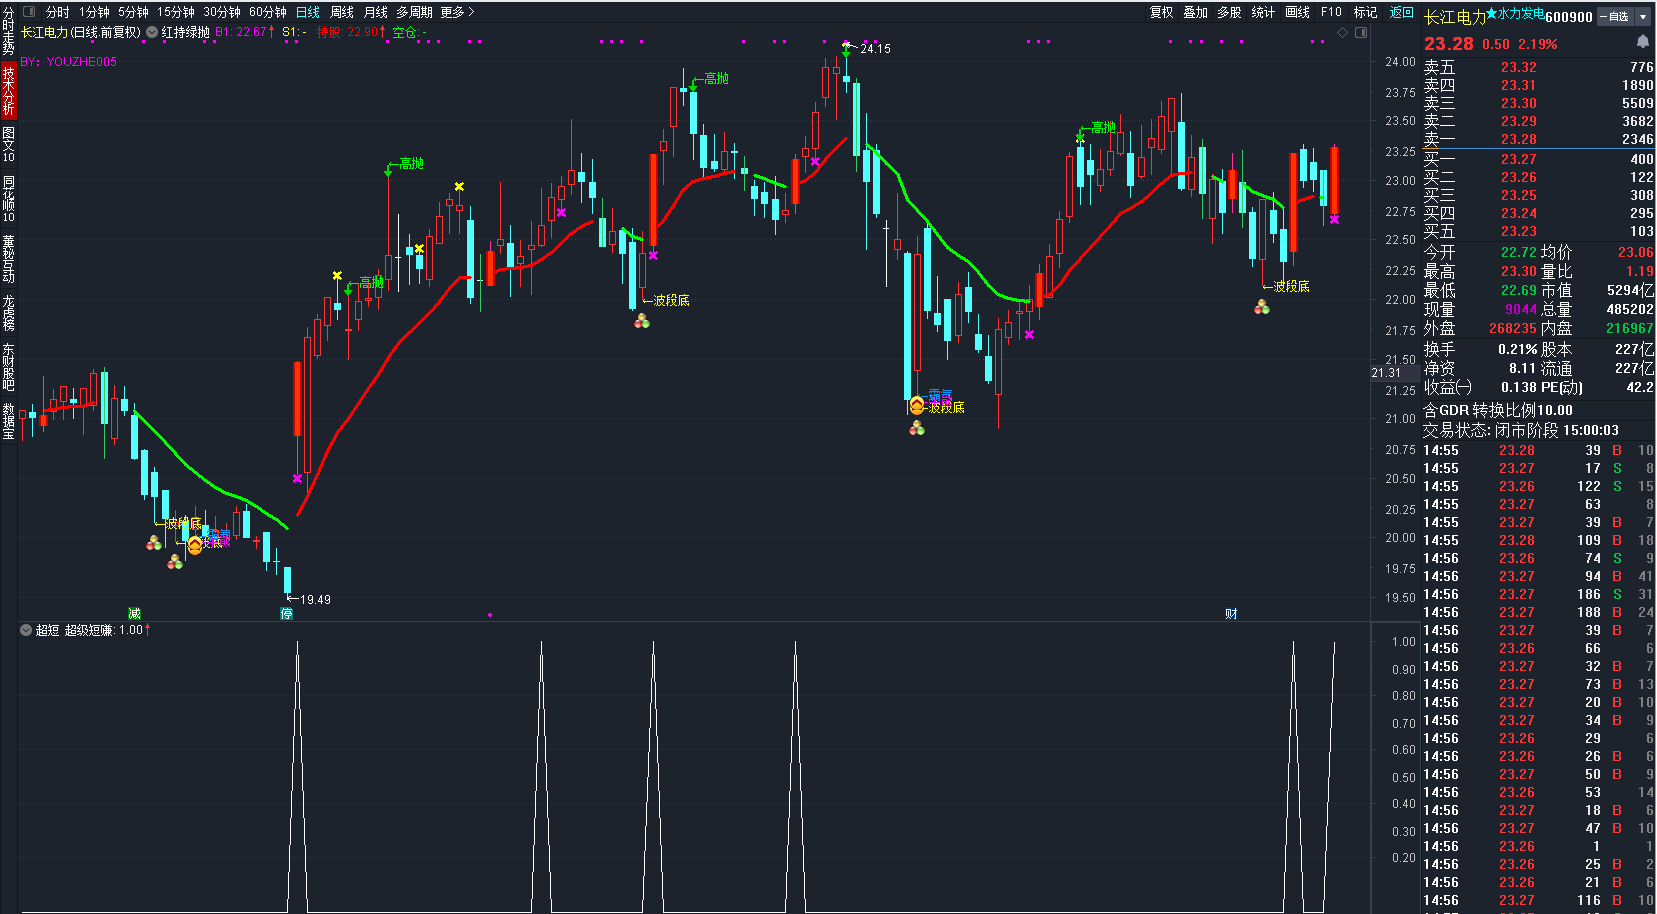Open the F10 company info
The width and height of the screenshot is (1657, 914).
[x=1331, y=12]
